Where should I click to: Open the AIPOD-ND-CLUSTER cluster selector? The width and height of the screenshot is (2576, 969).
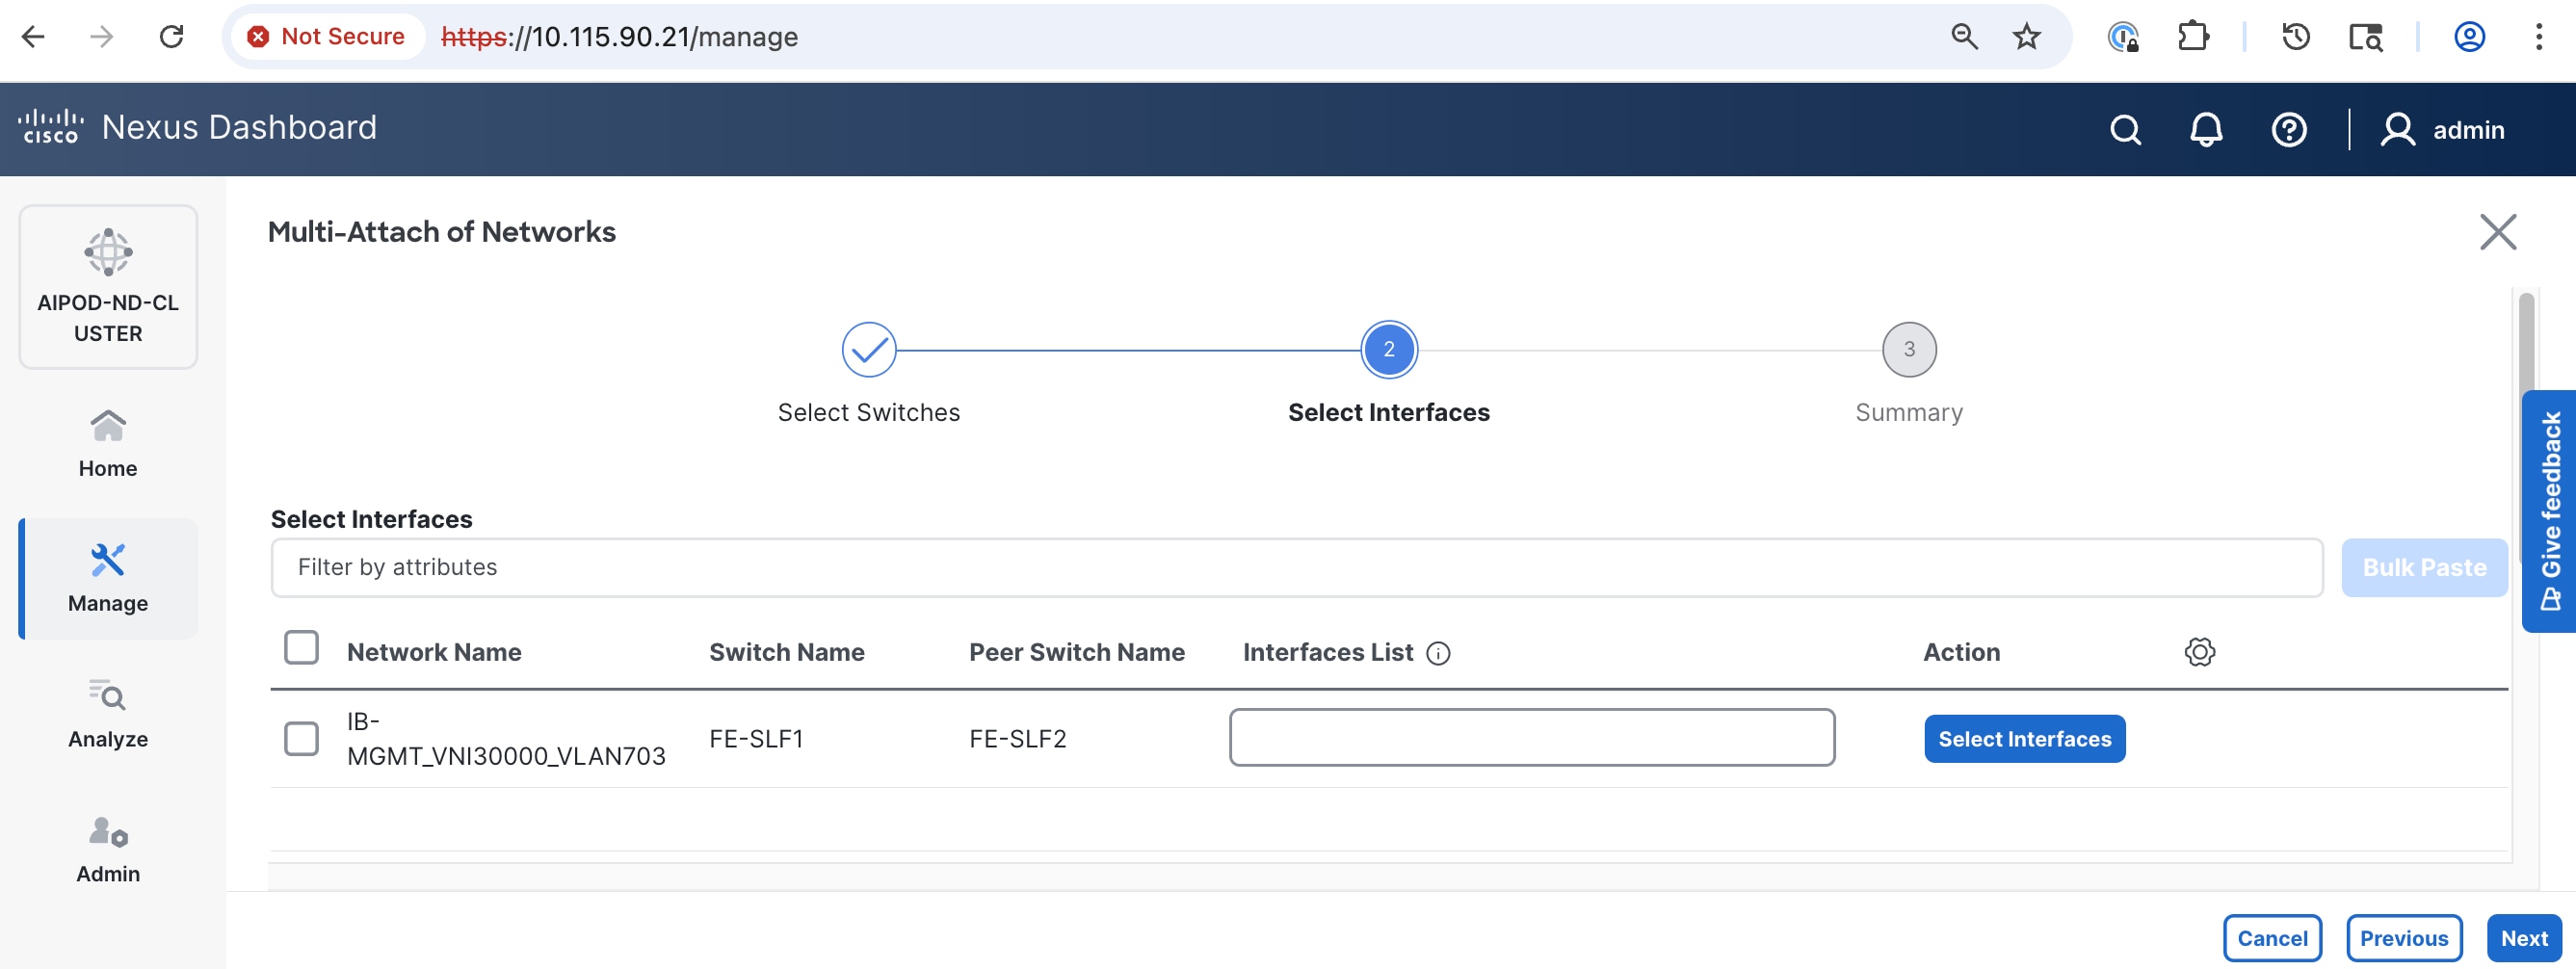pyautogui.click(x=108, y=287)
